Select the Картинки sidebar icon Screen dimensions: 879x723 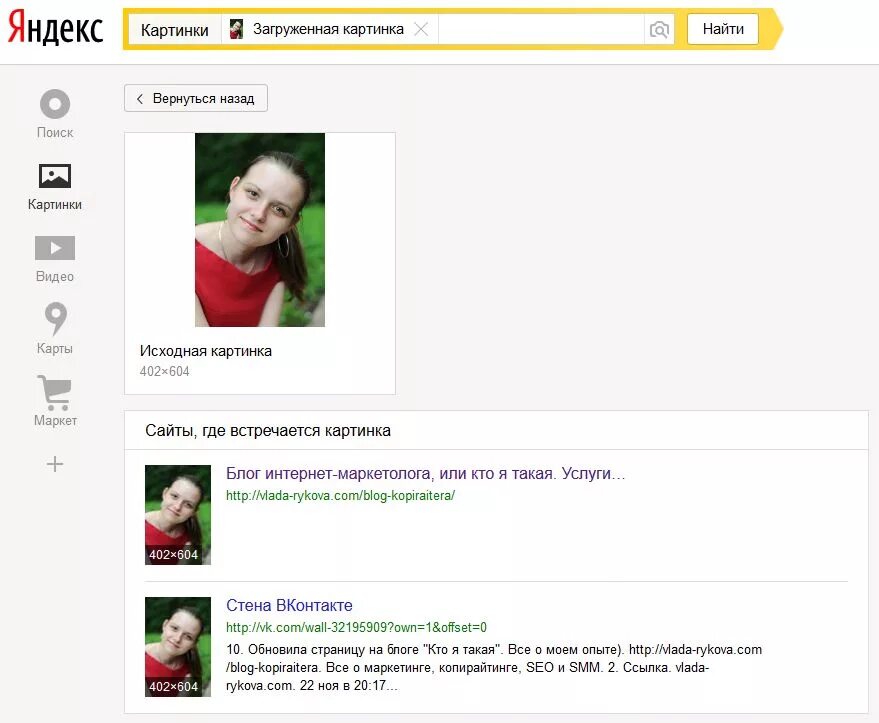coord(55,176)
